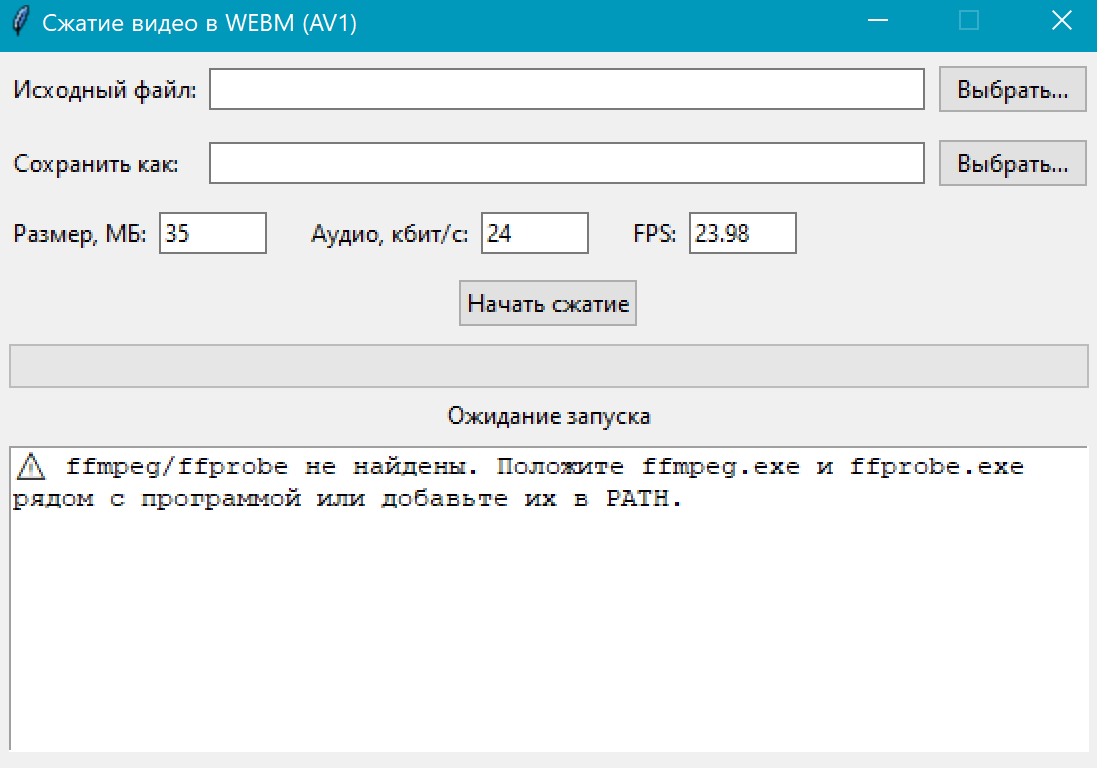
Task: Click the Размер, МБ field showing 35
Action: click(213, 233)
